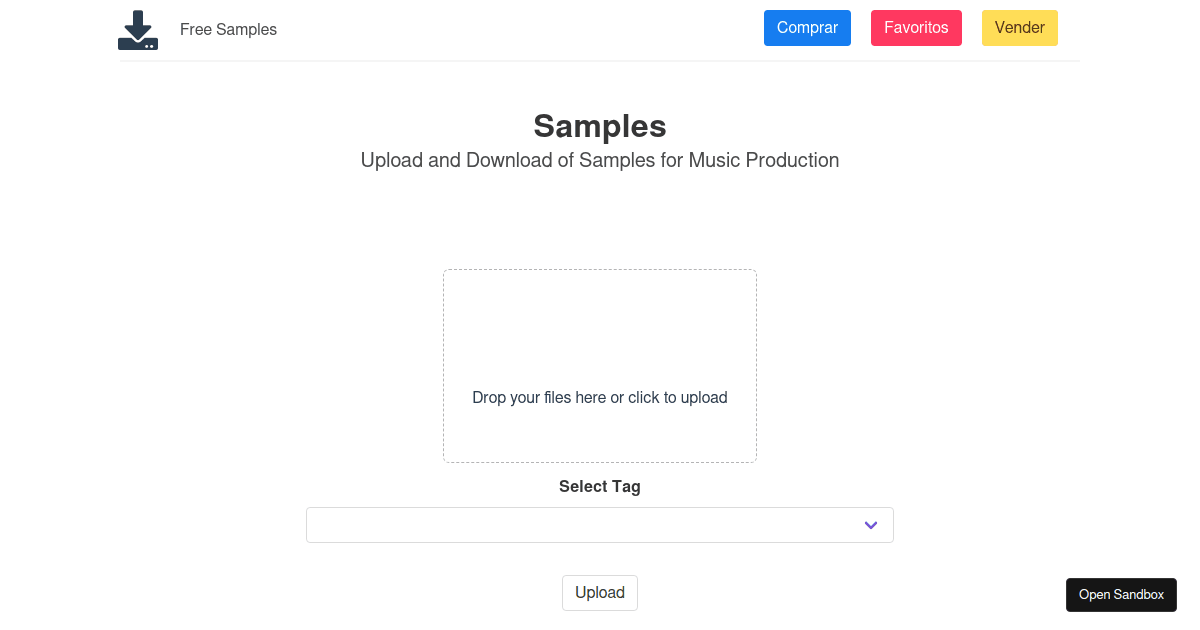
Task: Open the Comprar page
Action: (x=807, y=28)
